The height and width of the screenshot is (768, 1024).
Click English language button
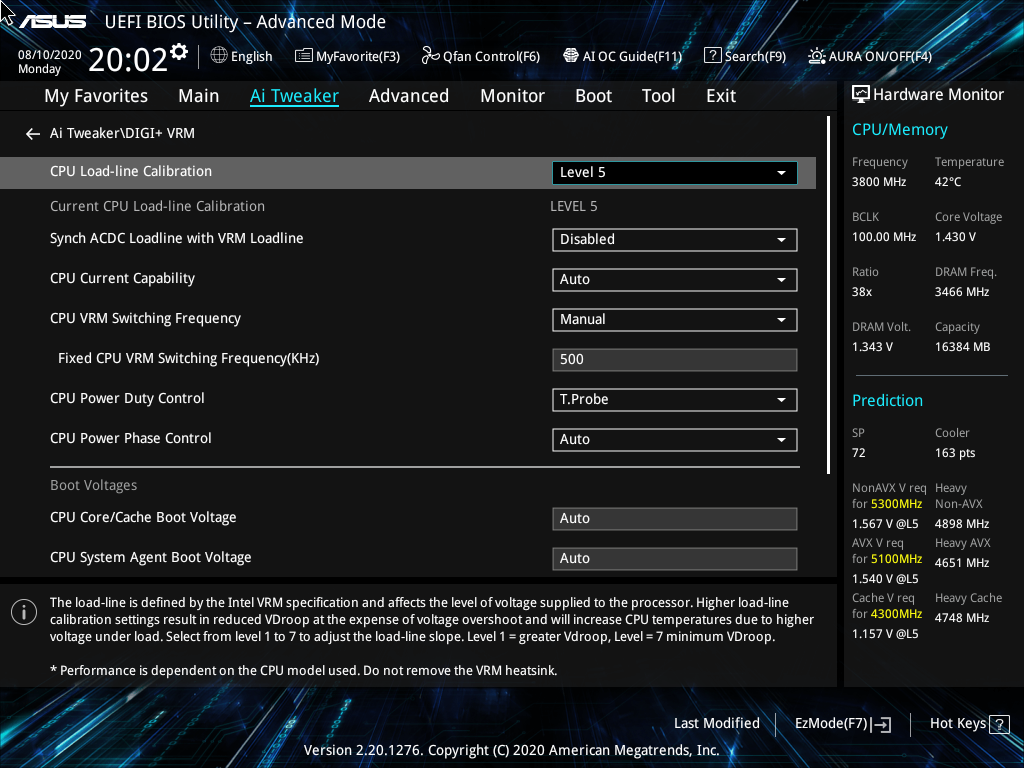251,56
